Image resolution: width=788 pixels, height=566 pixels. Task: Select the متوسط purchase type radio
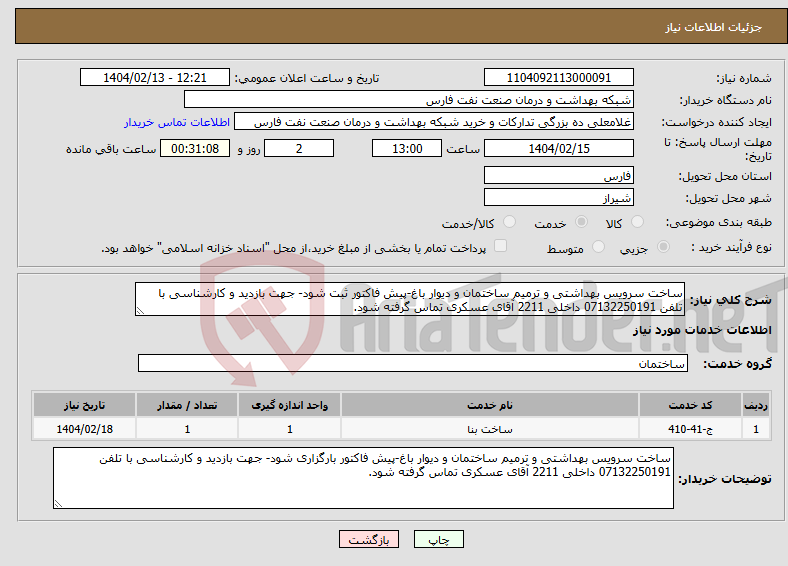tap(598, 247)
